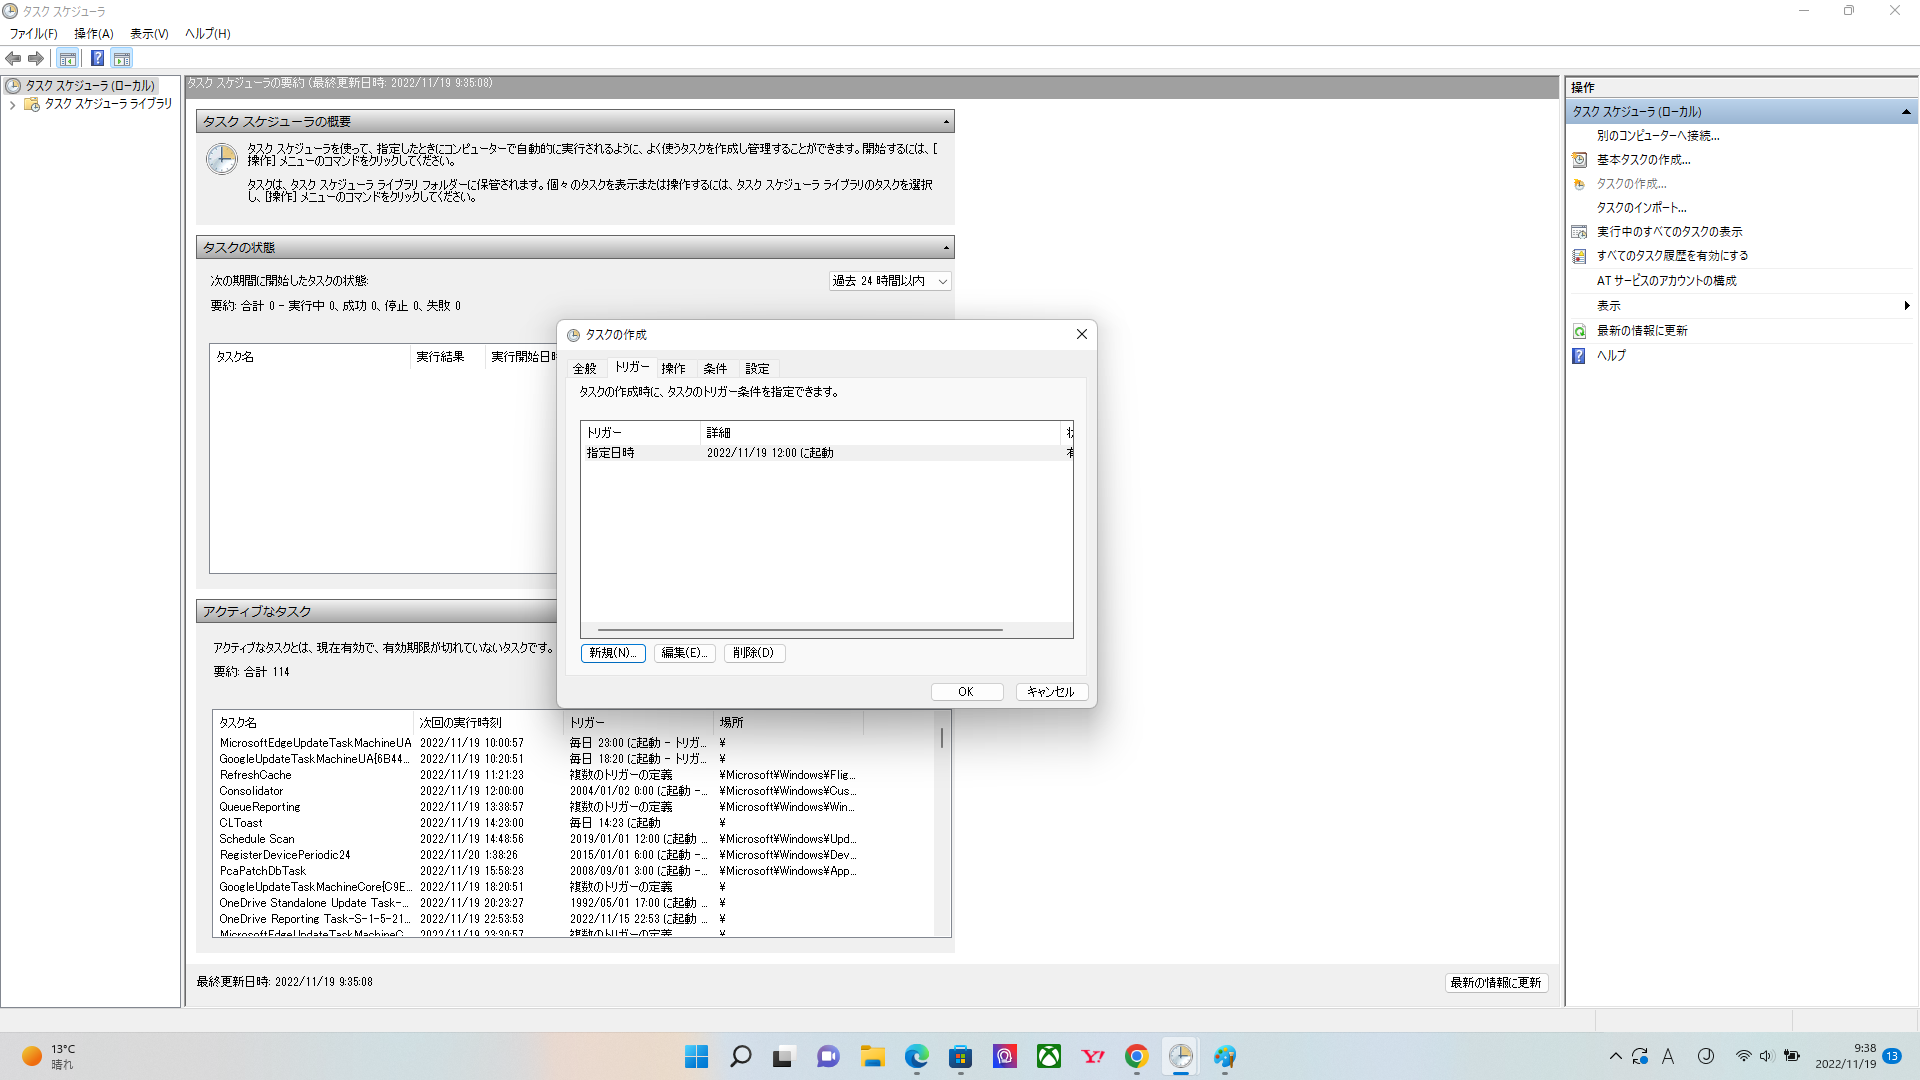
Task: Switch to the 条件 tab in dialog
Action: click(715, 369)
